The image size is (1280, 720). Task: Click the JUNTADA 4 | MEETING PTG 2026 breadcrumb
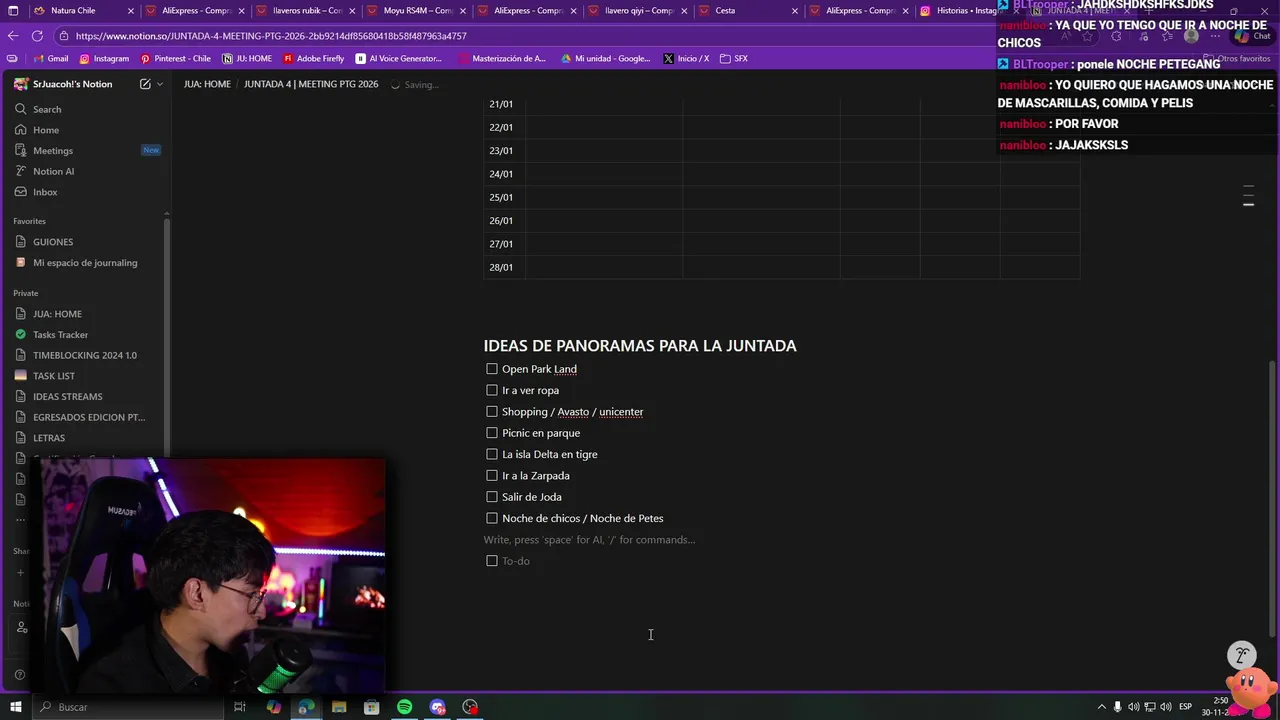(311, 84)
